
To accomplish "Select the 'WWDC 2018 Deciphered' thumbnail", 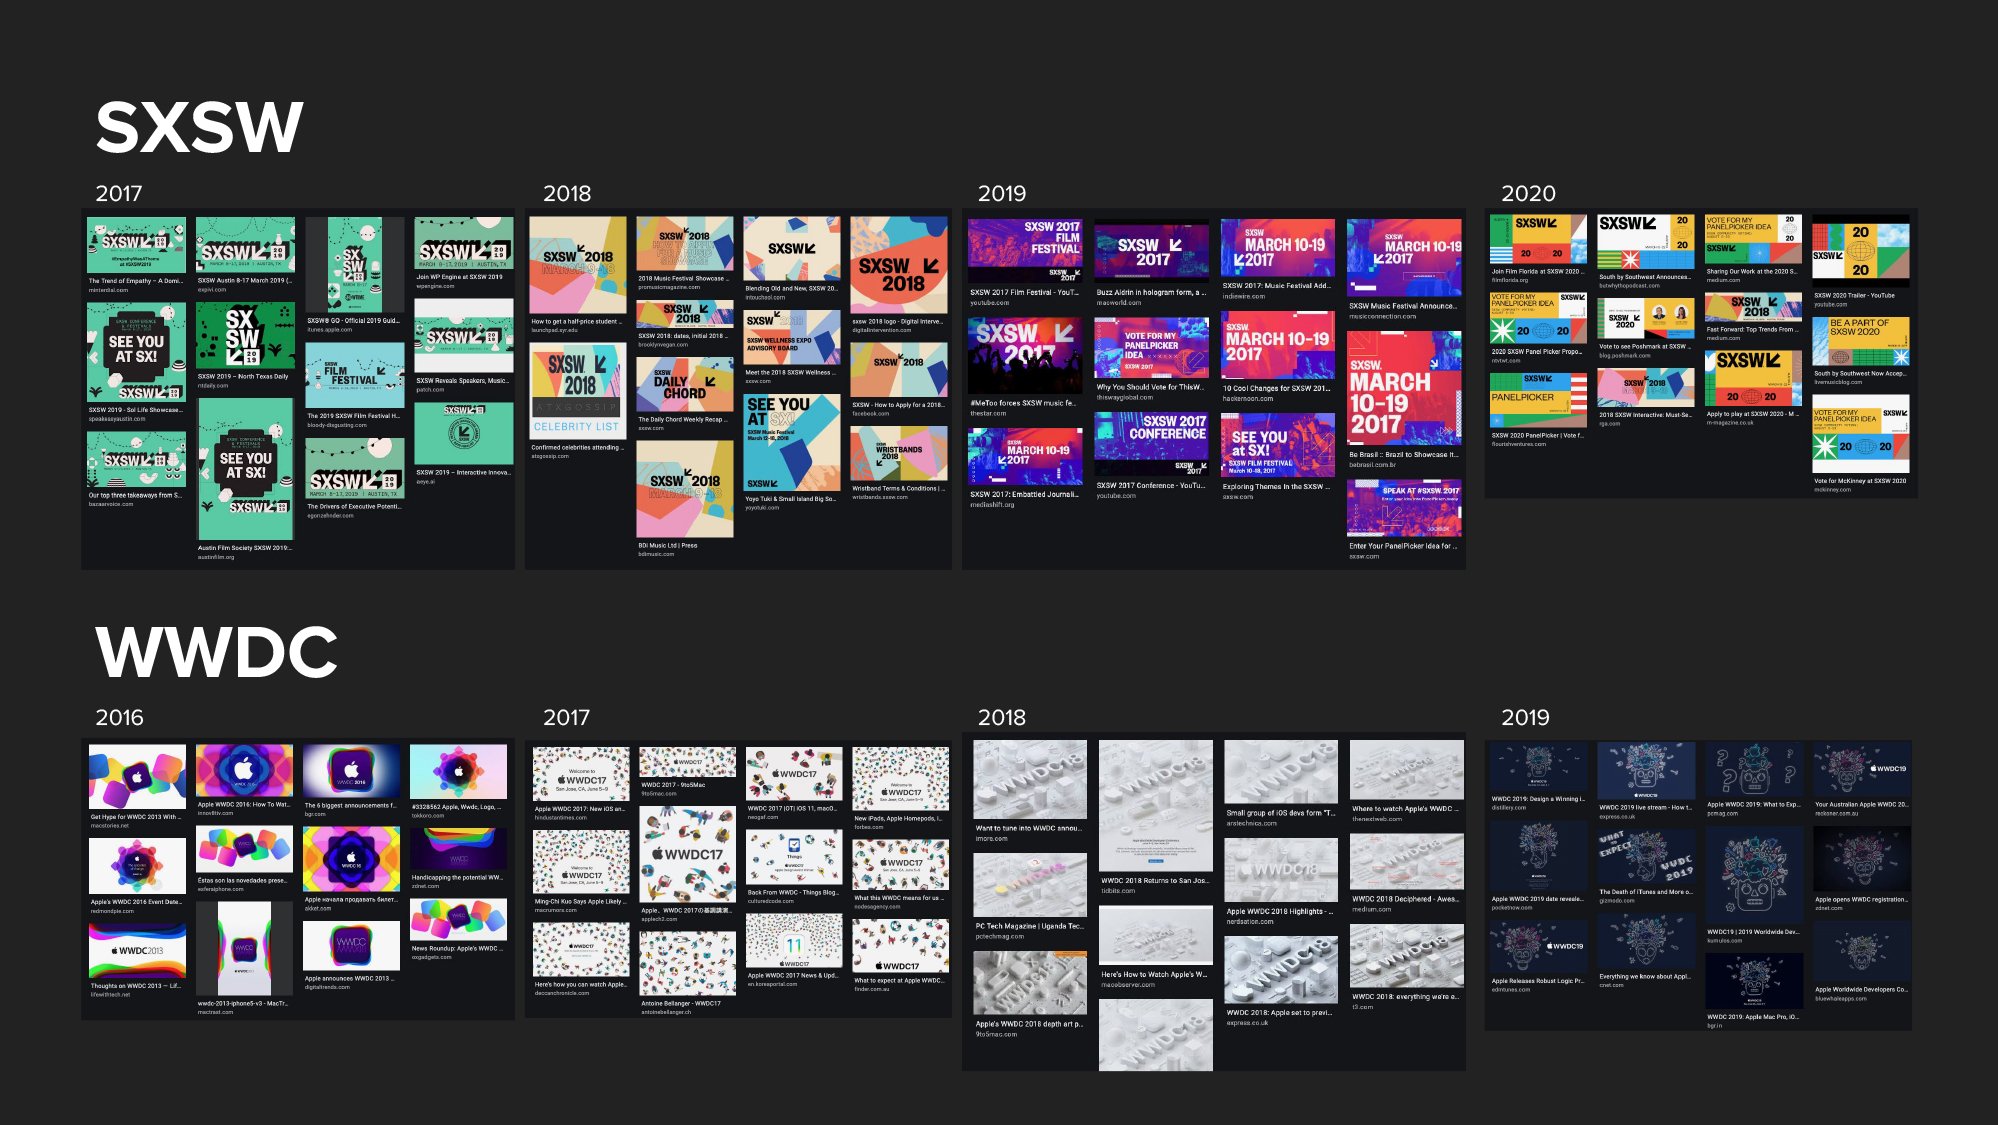I will (x=1406, y=863).
